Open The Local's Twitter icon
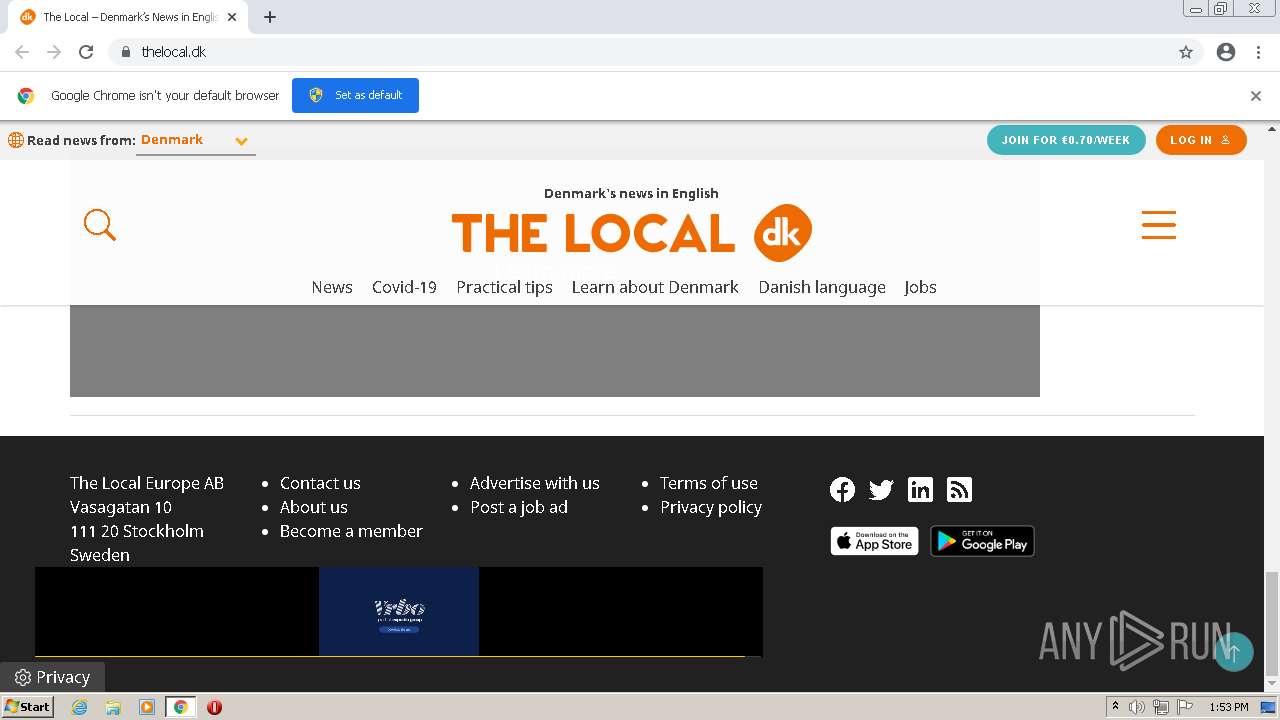Screen dimensions: 1280x720 [881, 489]
